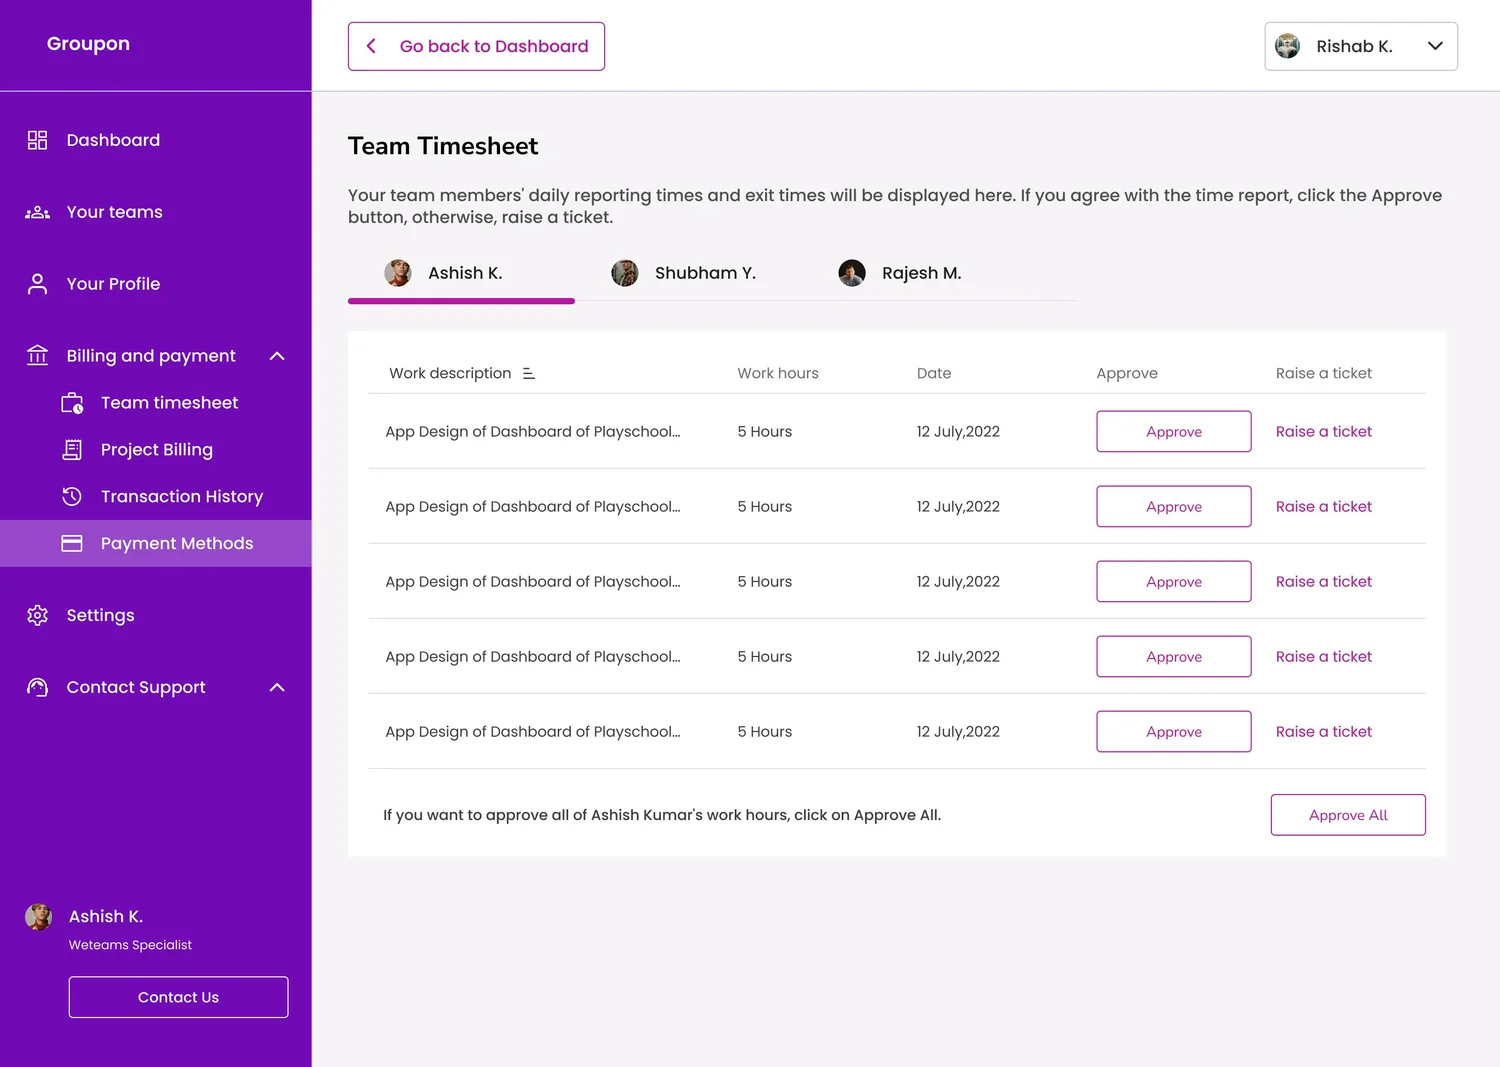Switch to the Ashish K. tab

click(x=461, y=273)
